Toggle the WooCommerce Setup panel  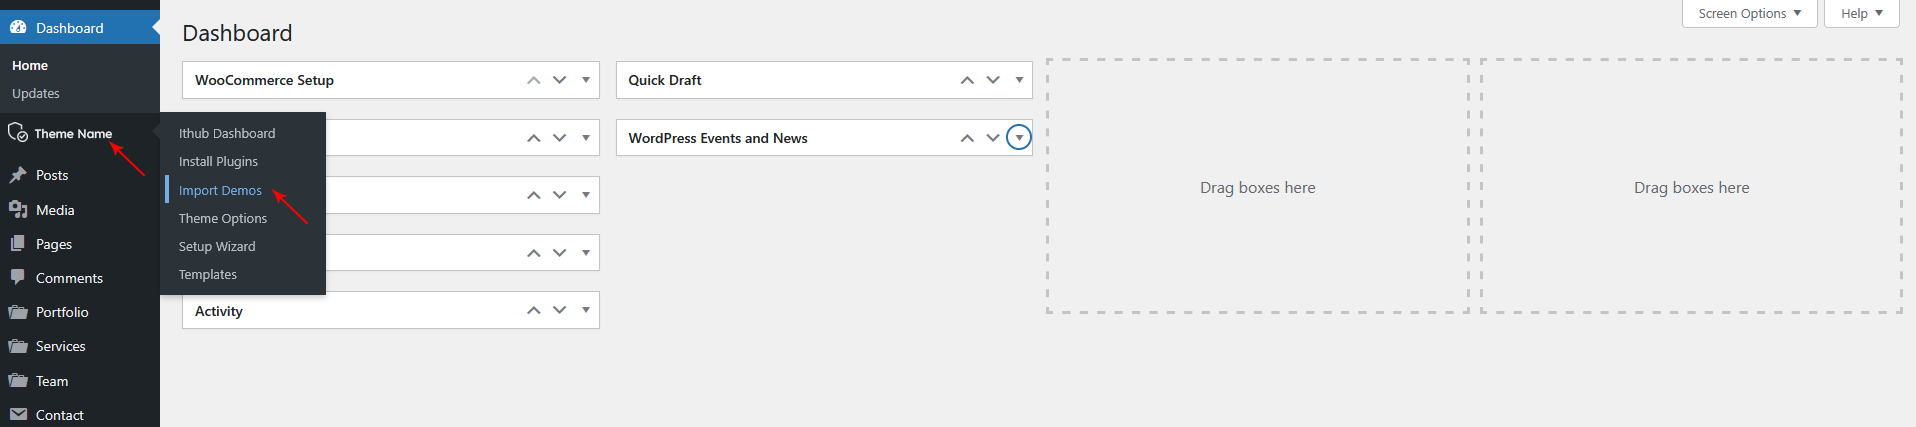tap(586, 80)
